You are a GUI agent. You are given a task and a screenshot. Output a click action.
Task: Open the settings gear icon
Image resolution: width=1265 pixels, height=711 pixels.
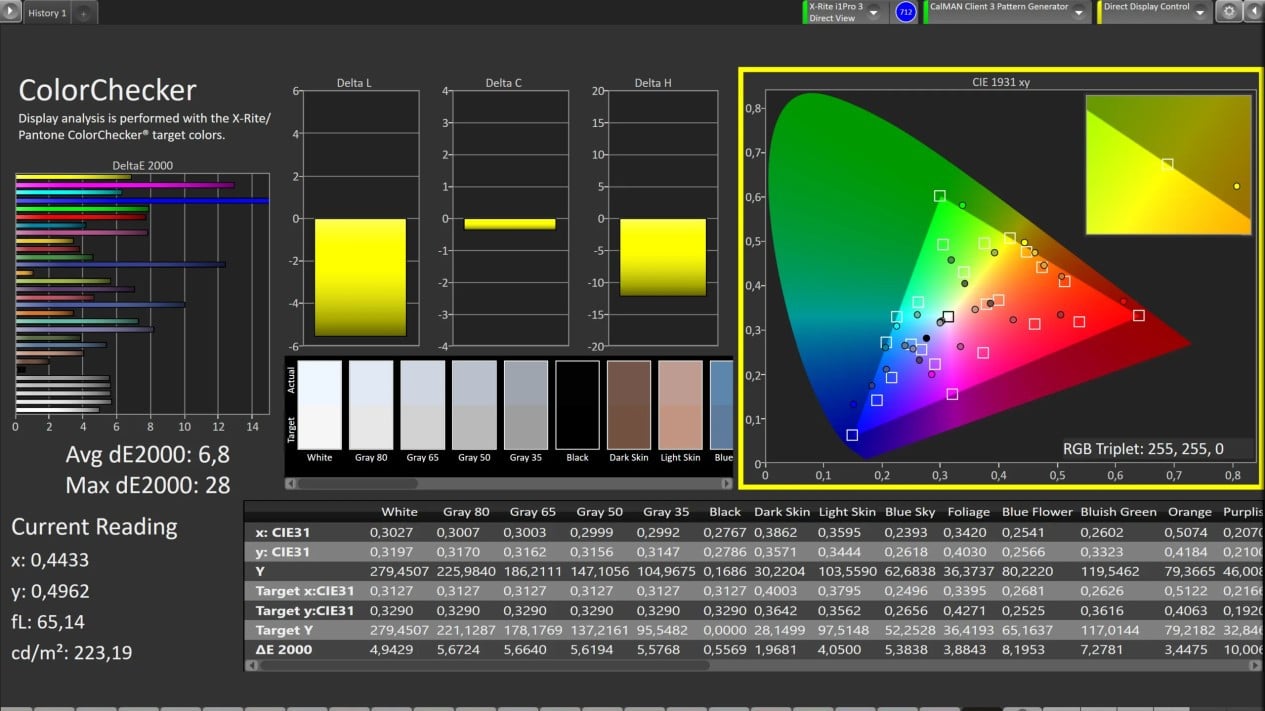point(1228,12)
